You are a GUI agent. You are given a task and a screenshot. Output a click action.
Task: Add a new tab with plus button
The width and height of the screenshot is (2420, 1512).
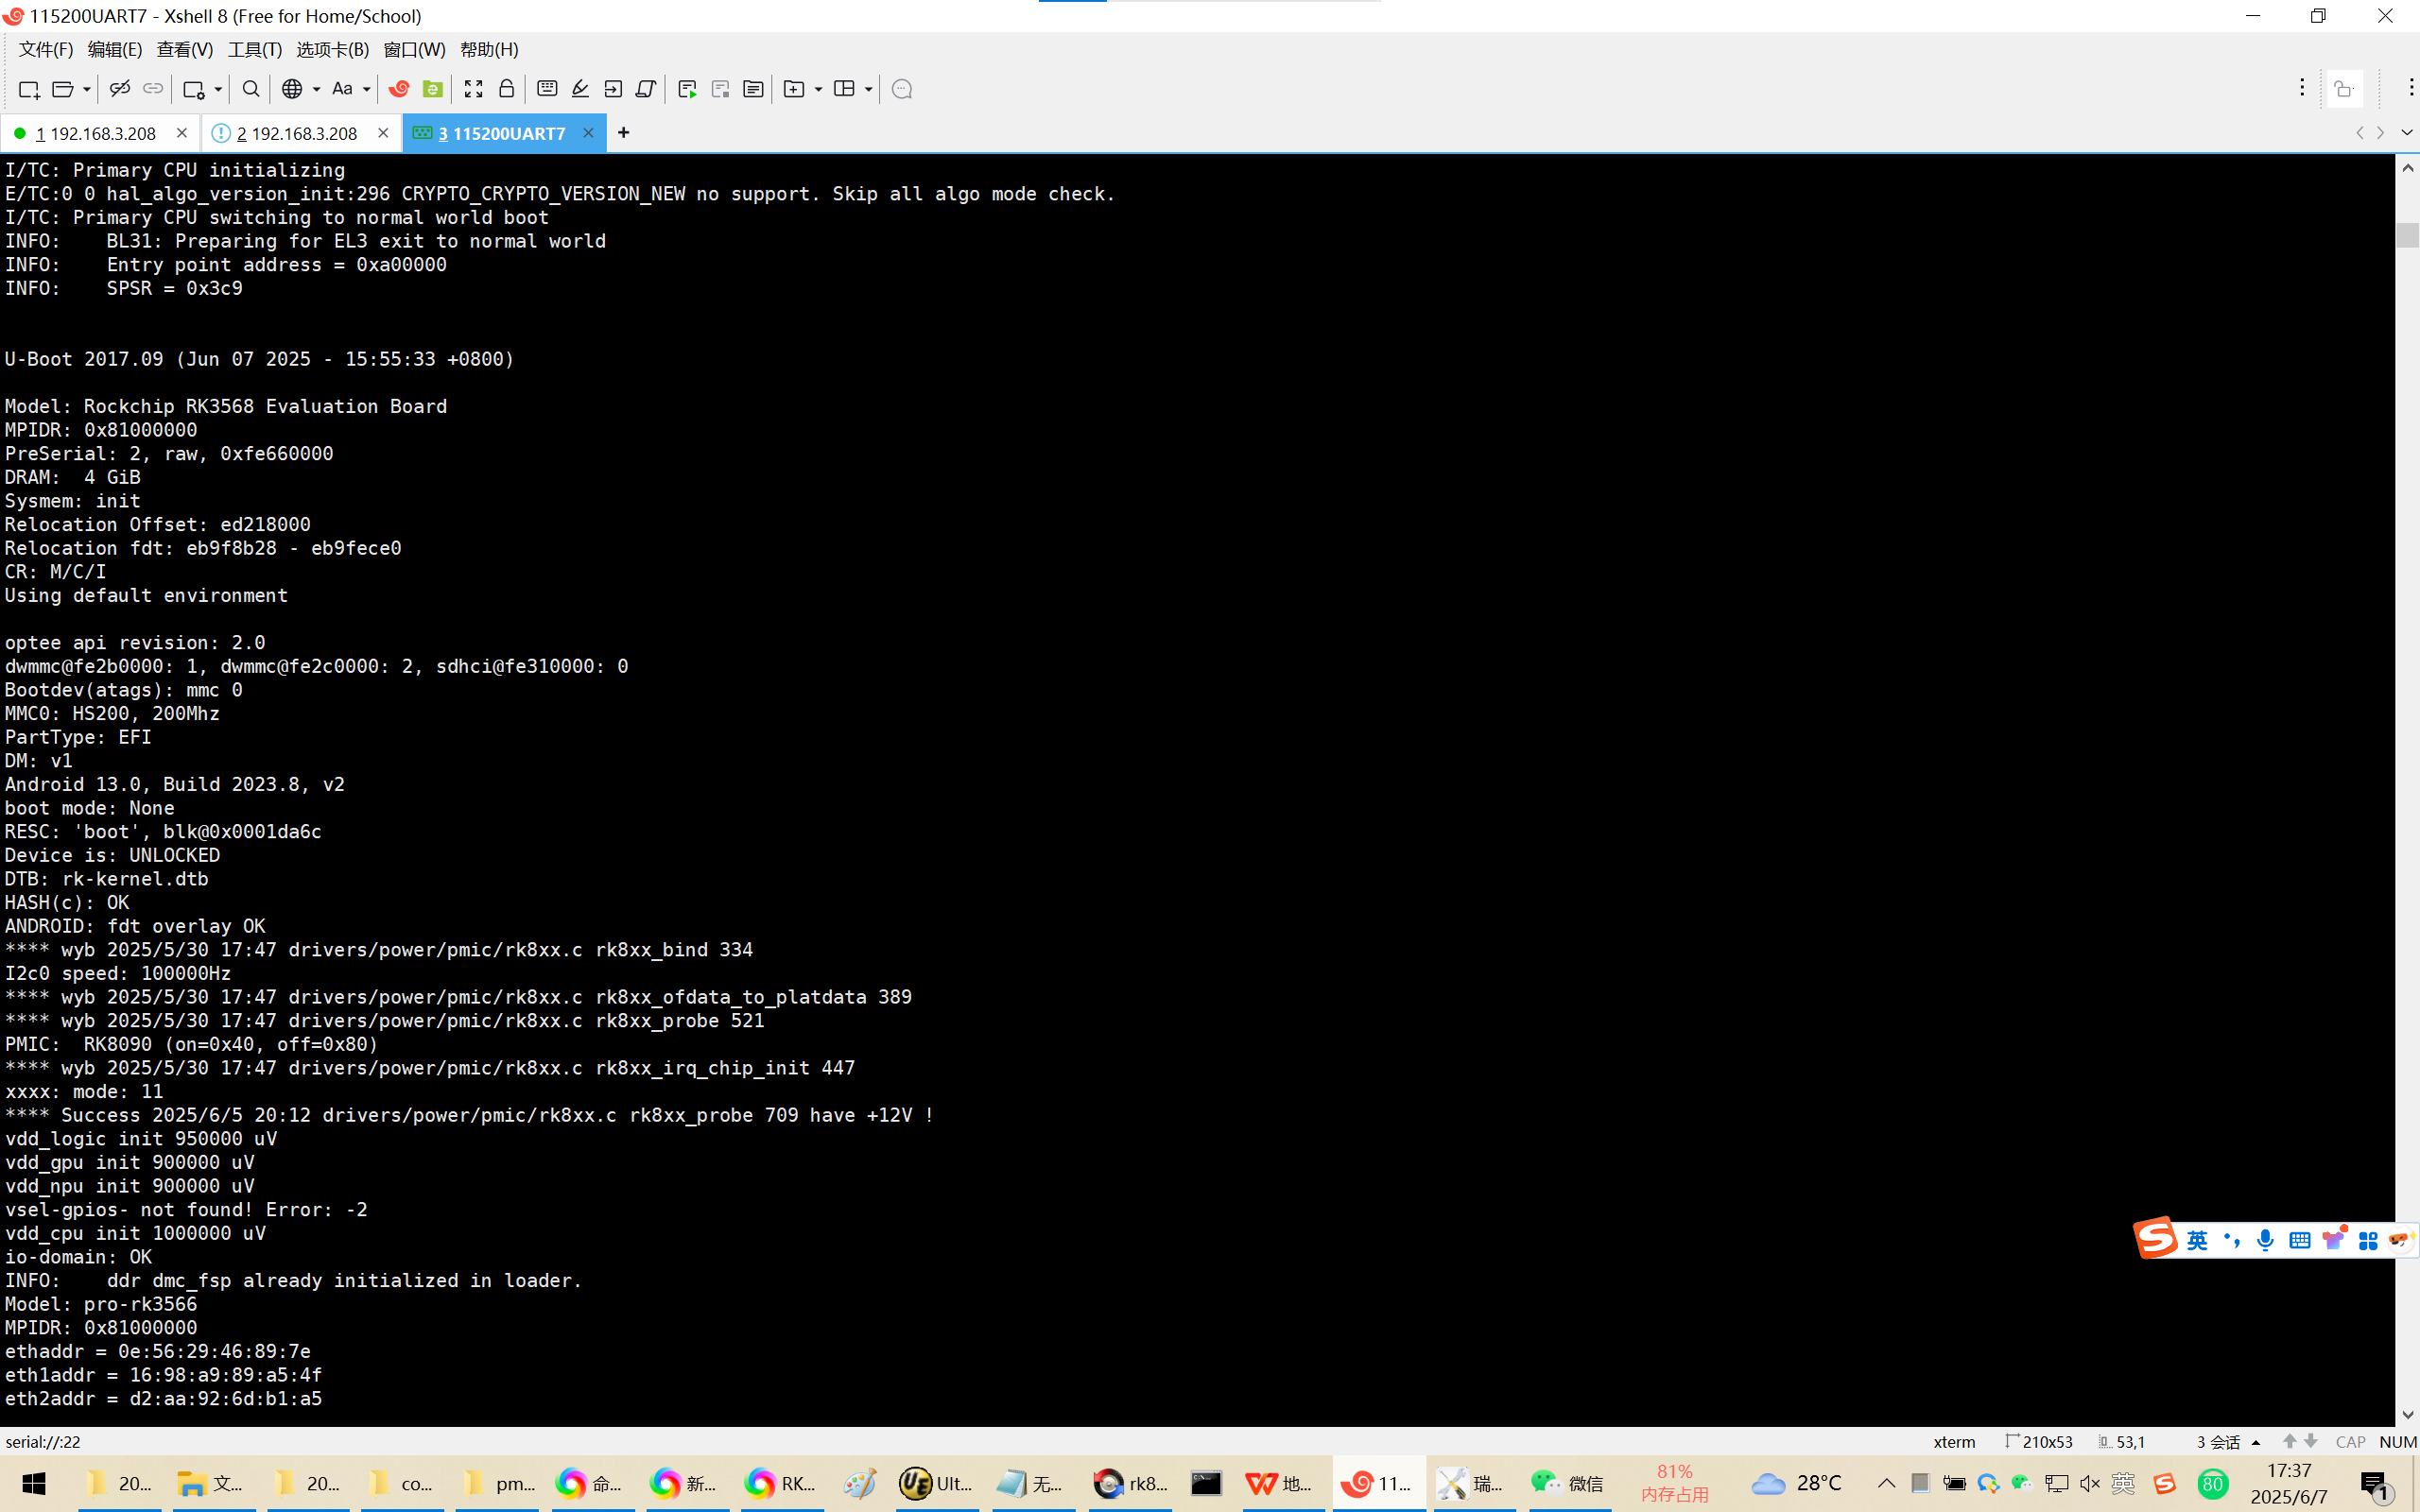623,133
